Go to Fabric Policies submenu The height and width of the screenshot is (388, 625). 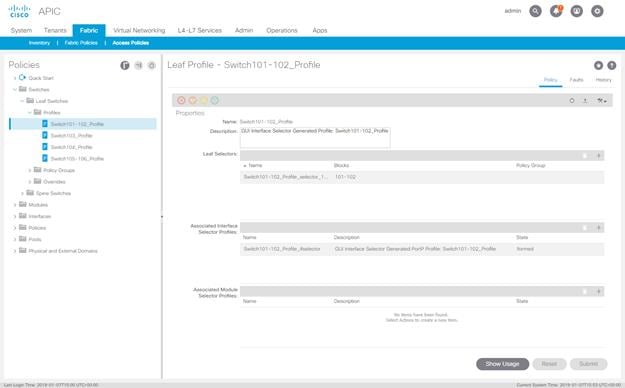[81, 43]
